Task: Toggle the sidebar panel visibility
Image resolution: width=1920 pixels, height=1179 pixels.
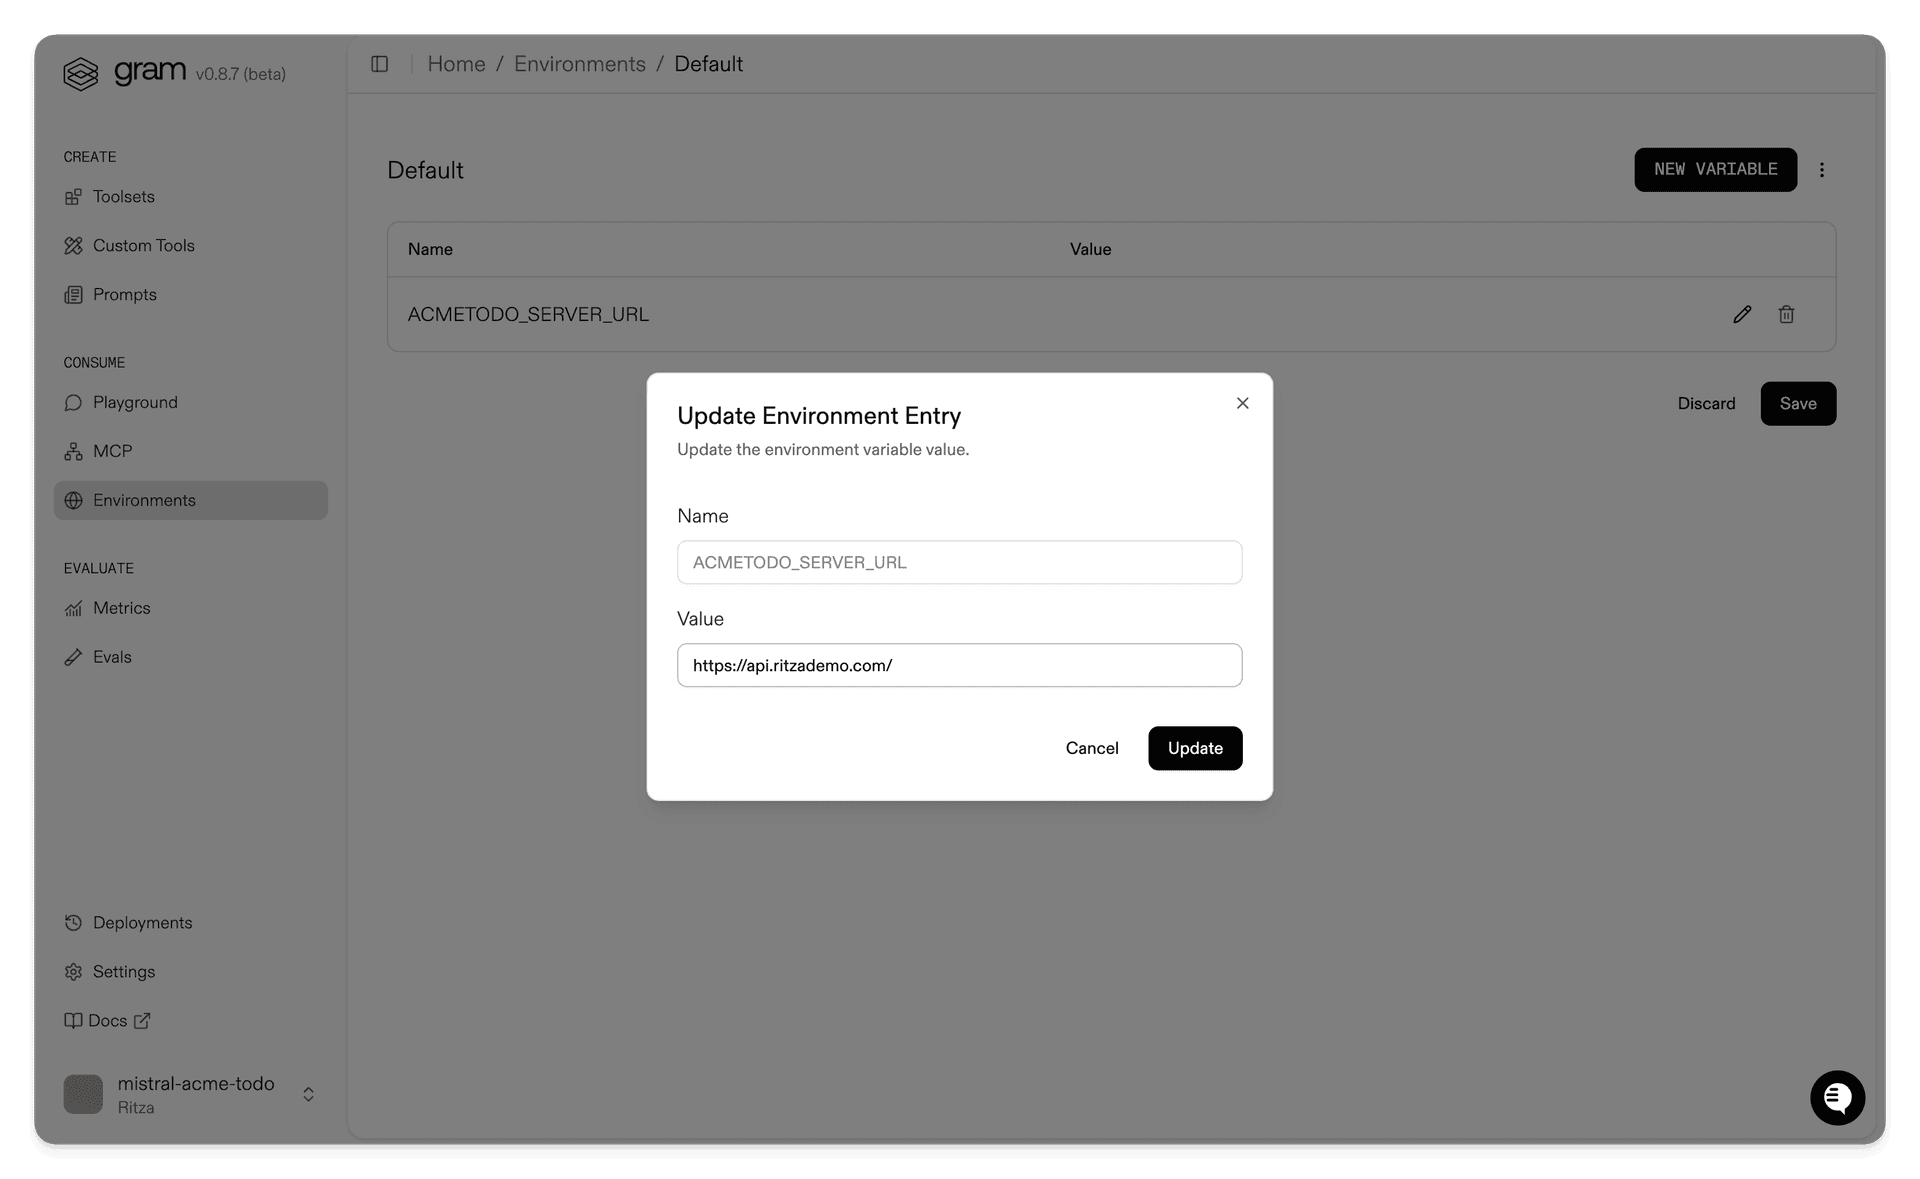Action: (x=380, y=63)
